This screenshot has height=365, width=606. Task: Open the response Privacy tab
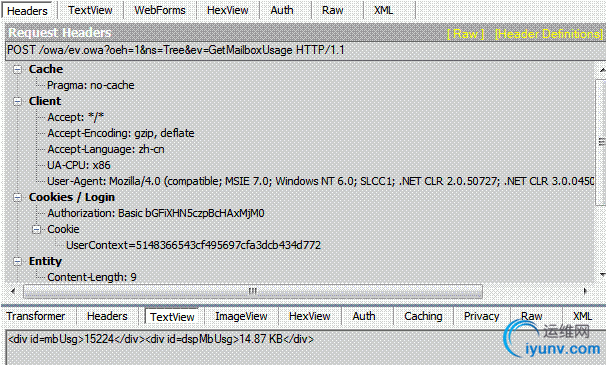(482, 316)
